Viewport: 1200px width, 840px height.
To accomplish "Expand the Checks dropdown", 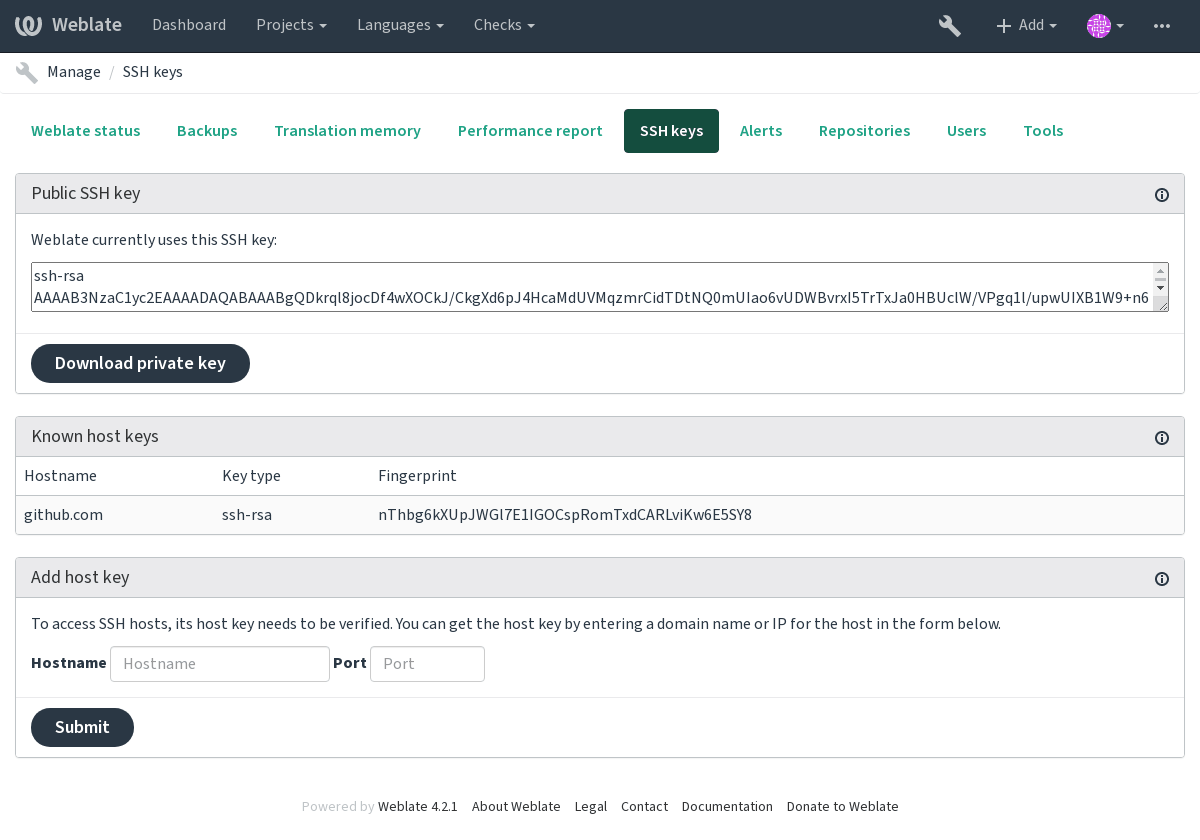I will point(504,25).
